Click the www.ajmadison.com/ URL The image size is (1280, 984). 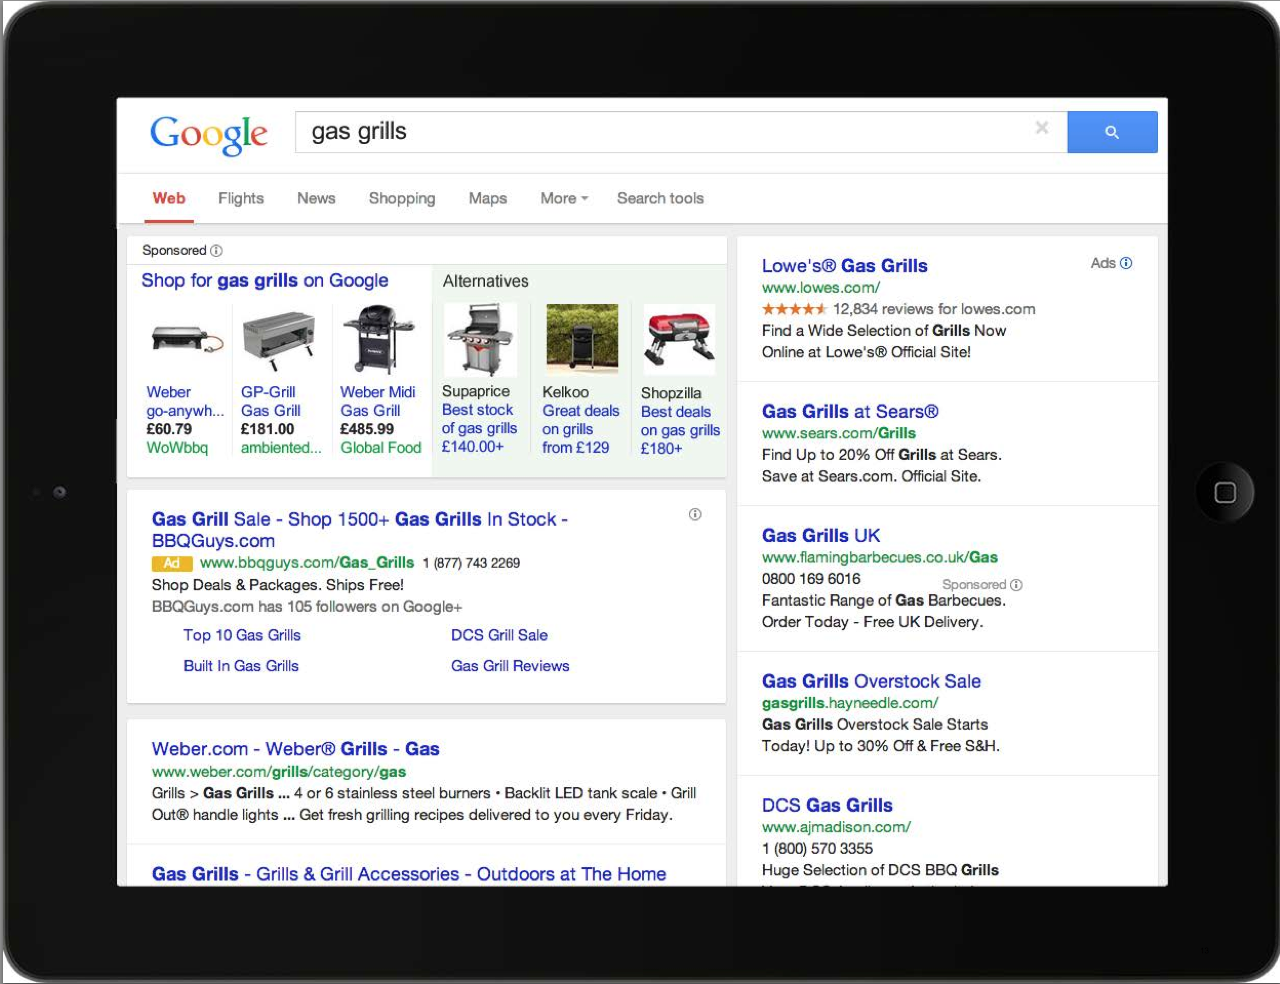(x=836, y=828)
